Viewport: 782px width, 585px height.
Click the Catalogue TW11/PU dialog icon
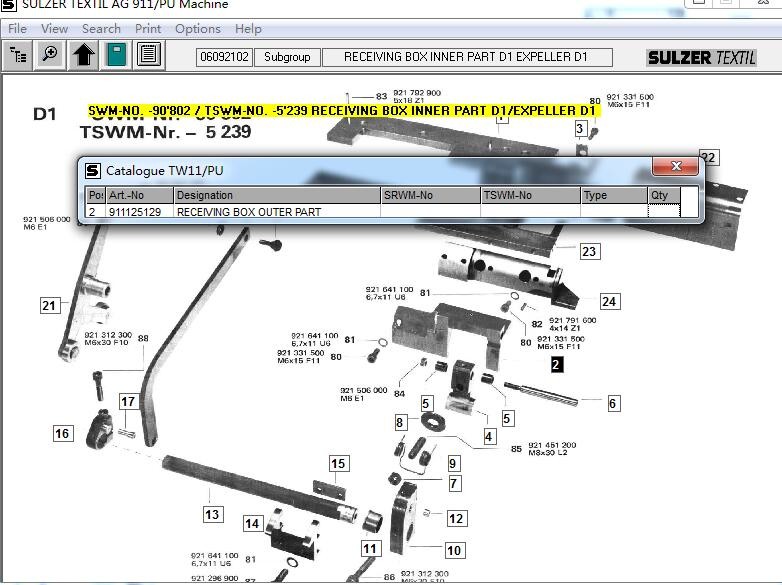point(93,171)
